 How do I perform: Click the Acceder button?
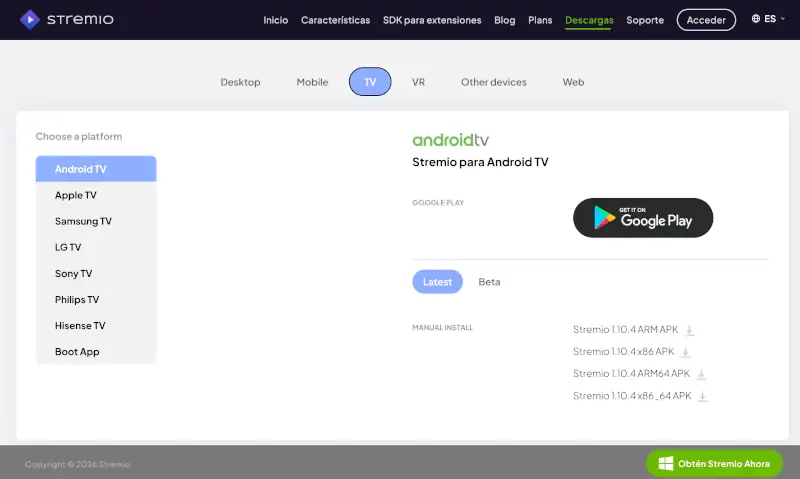[x=706, y=20]
